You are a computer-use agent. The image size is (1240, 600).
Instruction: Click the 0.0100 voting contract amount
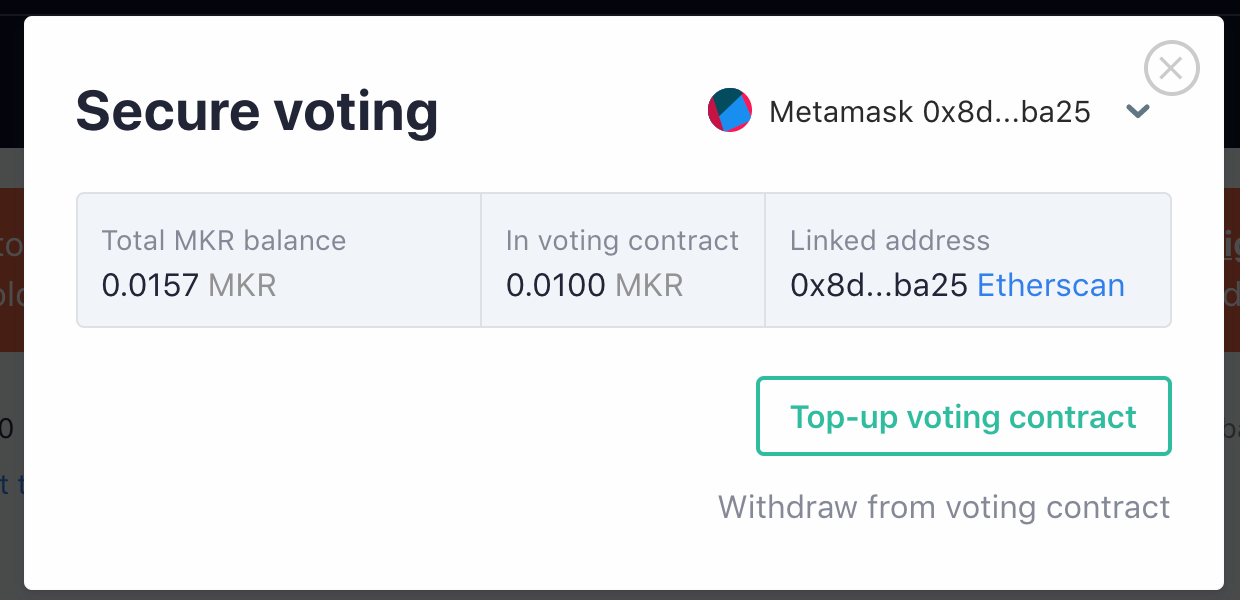coord(556,286)
